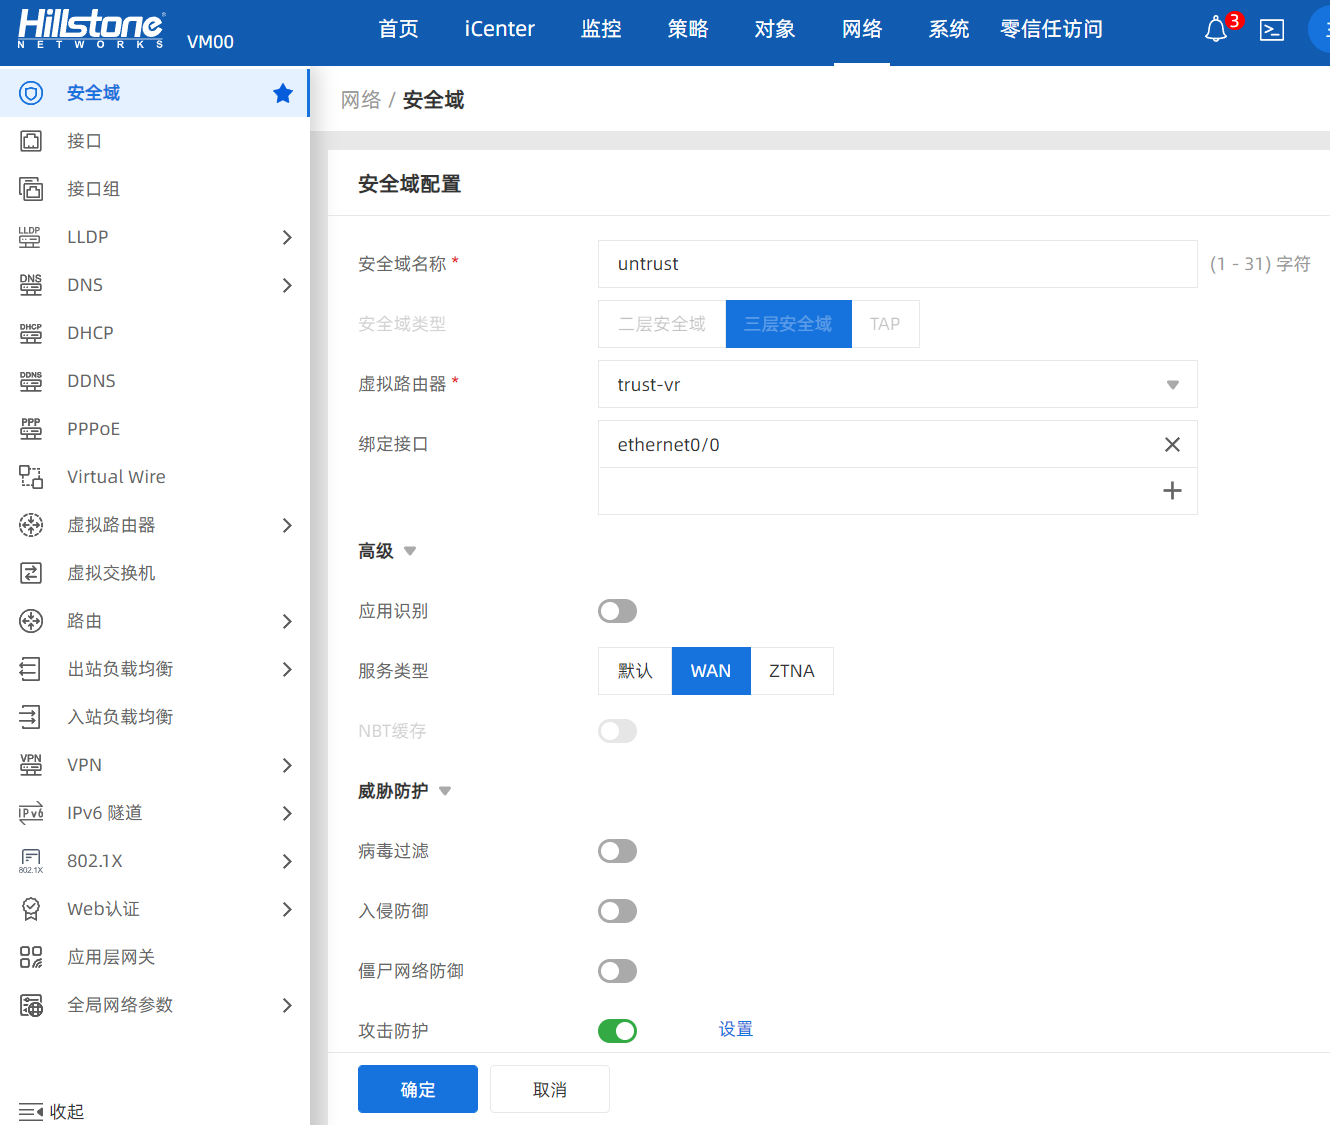The width and height of the screenshot is (1330, 1125).
Task: Open the command line console icon
Action: [x=1272, y=30]
